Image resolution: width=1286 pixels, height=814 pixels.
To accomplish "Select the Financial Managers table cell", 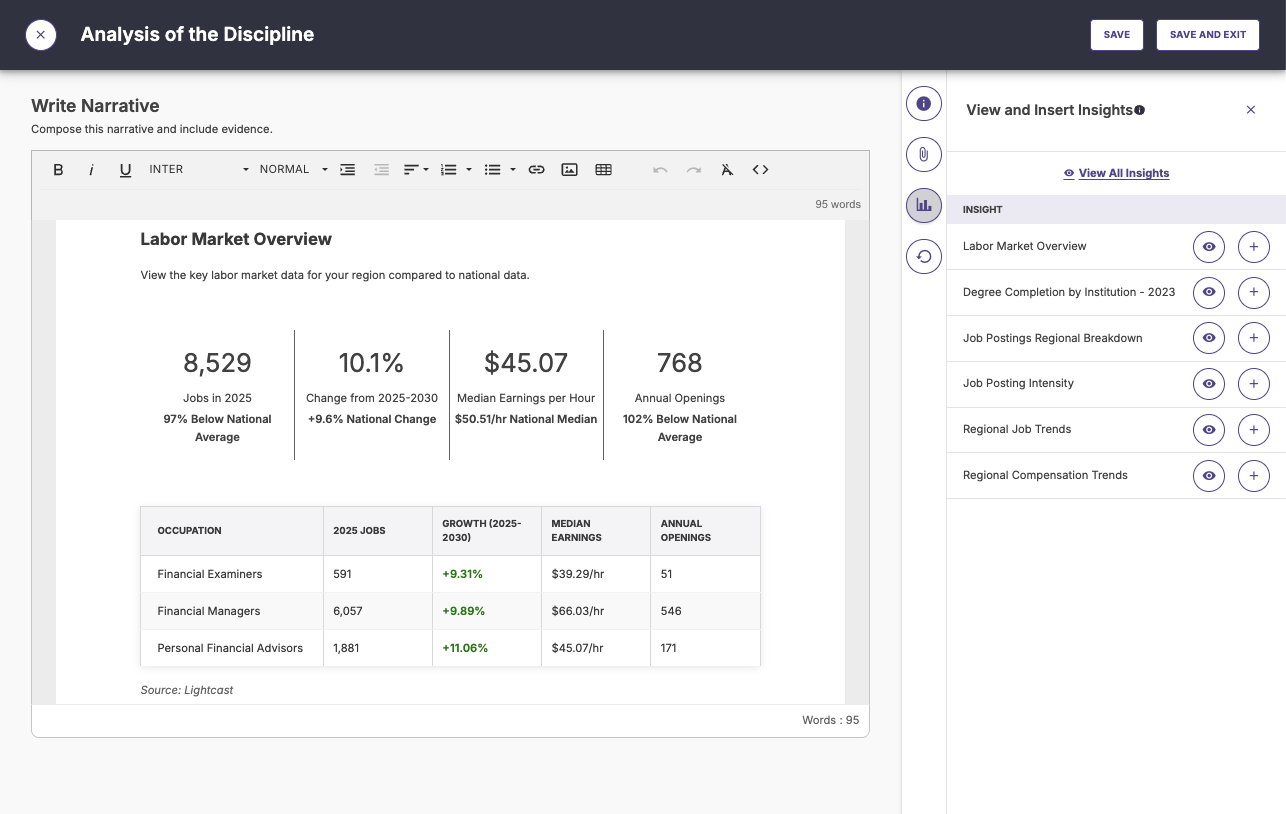I will pyautogui.click(x=232, y=611).
